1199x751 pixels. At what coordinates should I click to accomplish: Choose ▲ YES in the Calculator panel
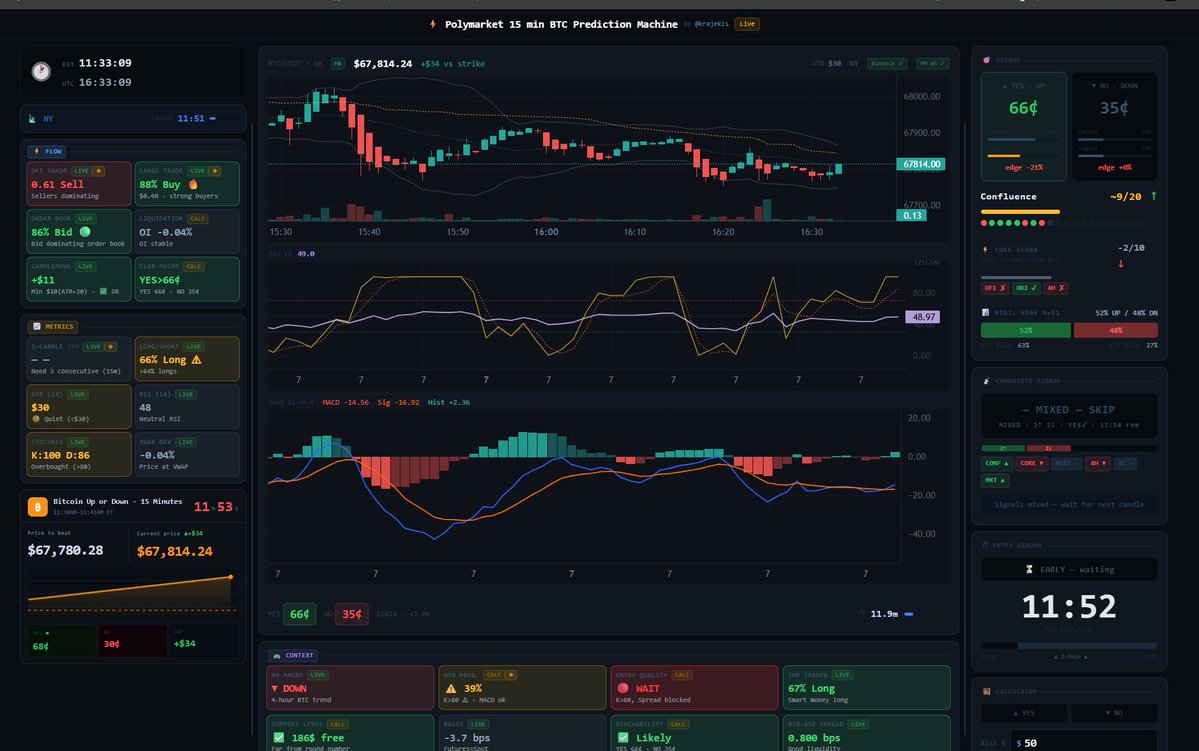tap(1024, 713)
